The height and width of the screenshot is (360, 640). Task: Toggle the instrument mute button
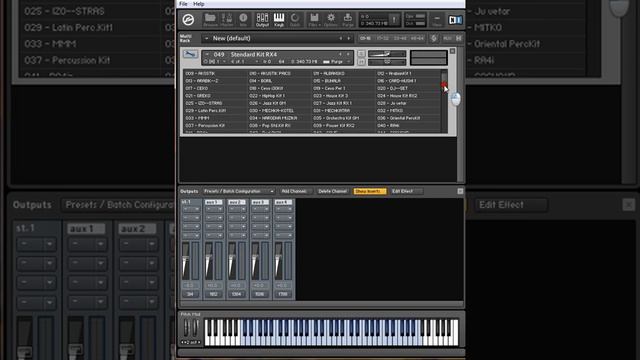[361, 62]
